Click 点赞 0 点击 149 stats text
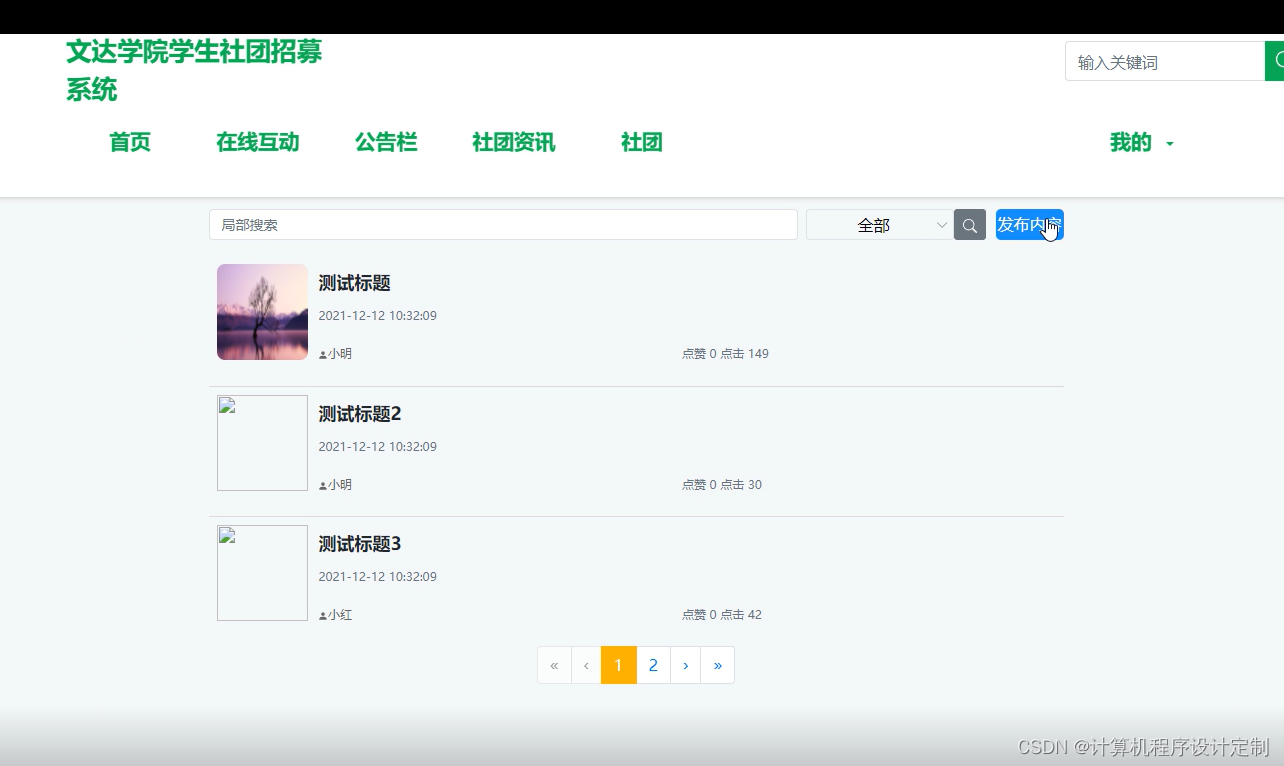Viewport: 1284px width, 766px height. (x=725, y=354)
